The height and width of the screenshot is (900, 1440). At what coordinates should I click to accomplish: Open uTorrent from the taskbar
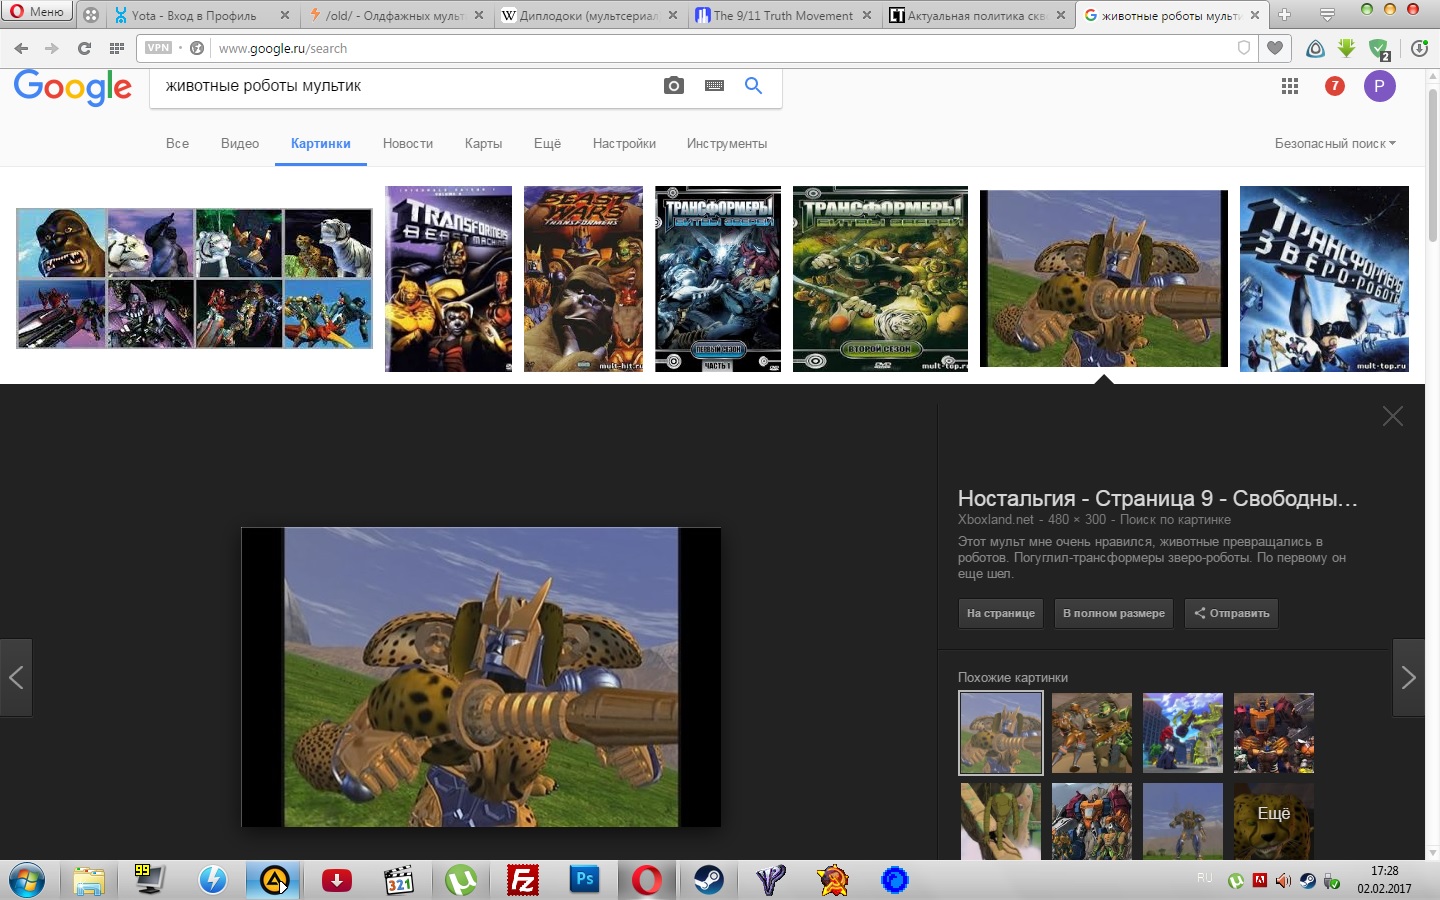tap(461, 880)
